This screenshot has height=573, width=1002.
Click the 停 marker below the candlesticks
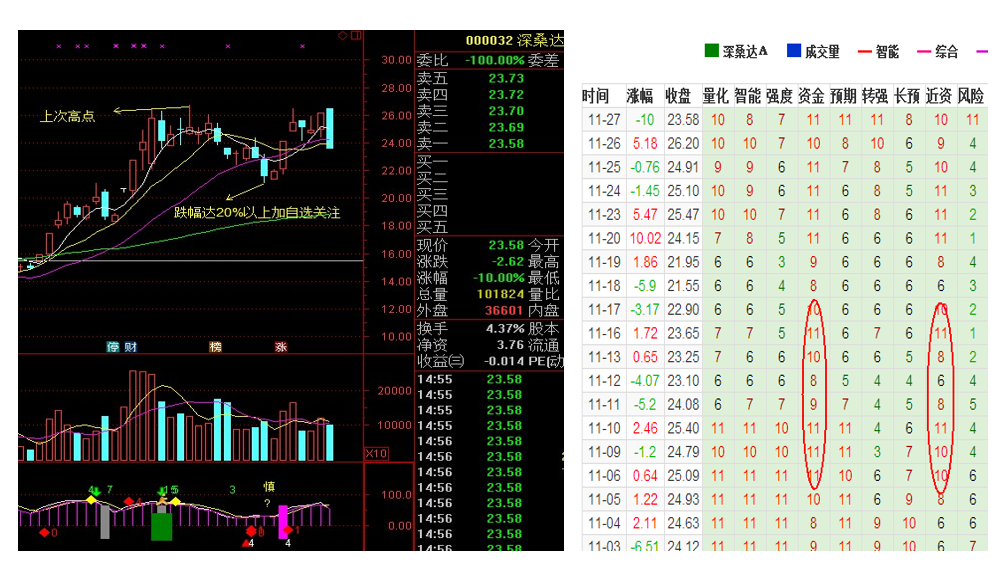click(x=113, y=347)
